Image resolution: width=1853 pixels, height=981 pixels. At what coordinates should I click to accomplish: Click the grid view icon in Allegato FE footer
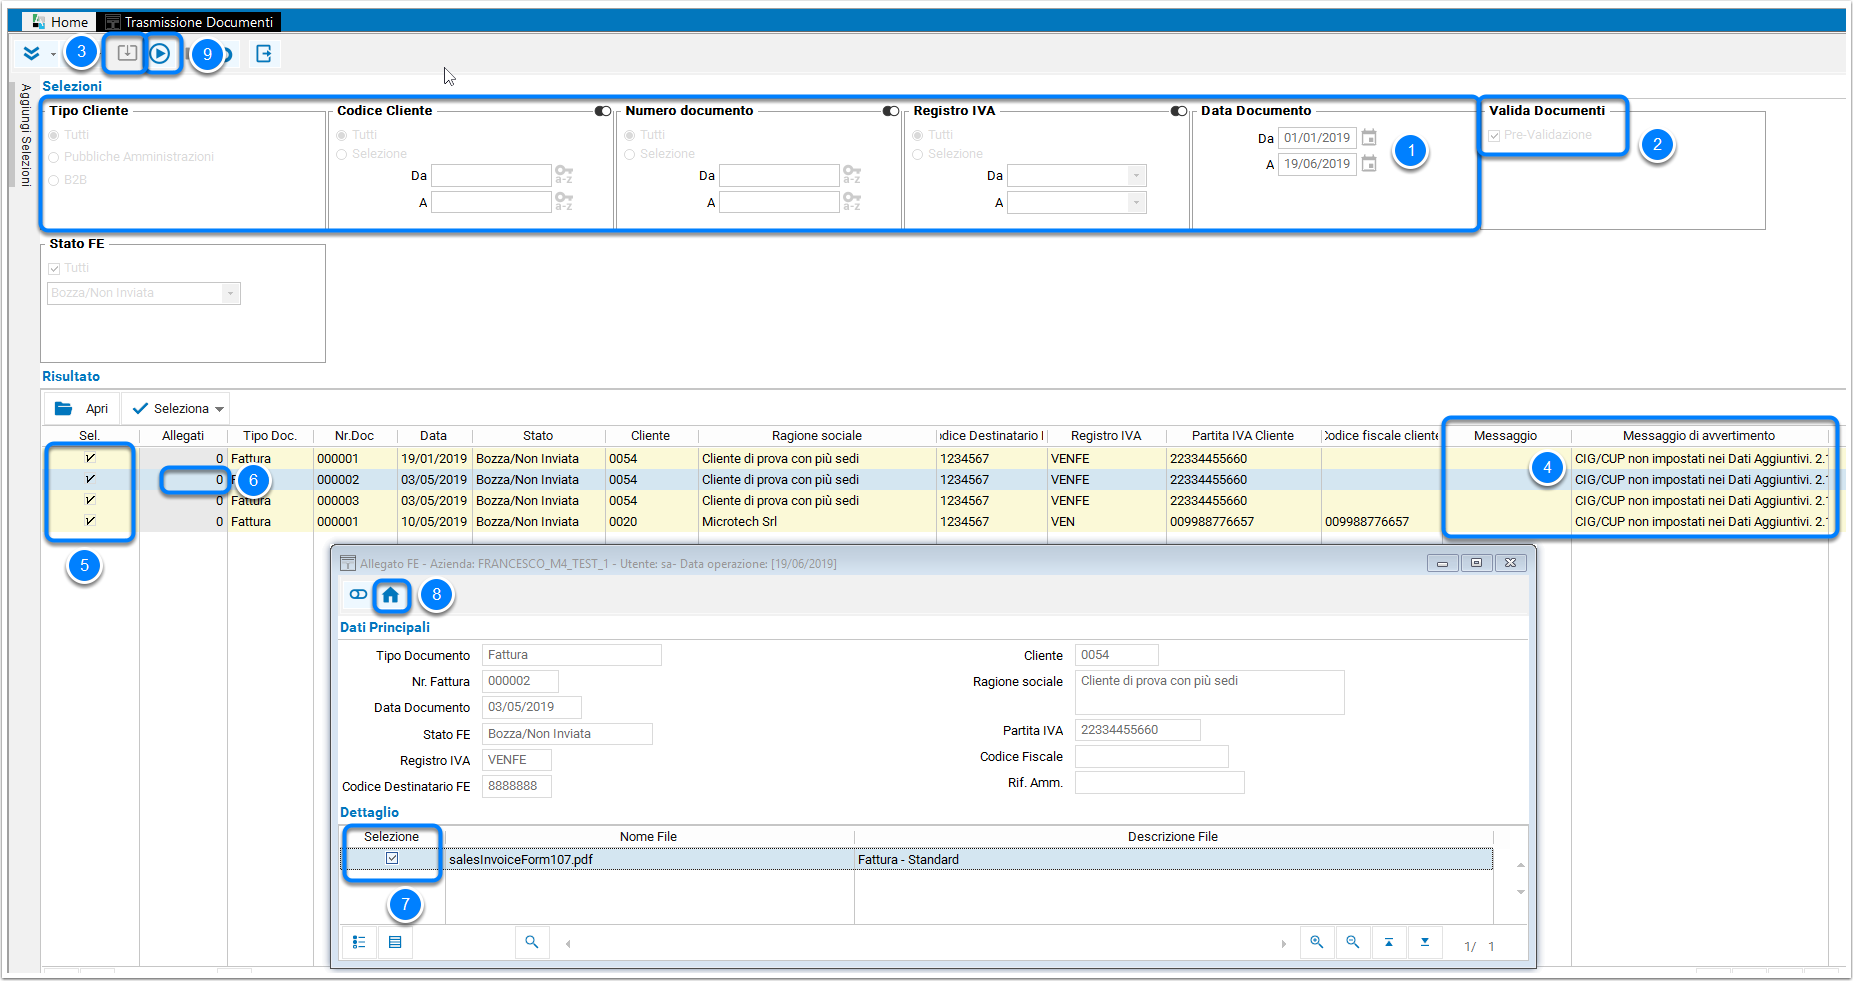click(x=395, y=942)
